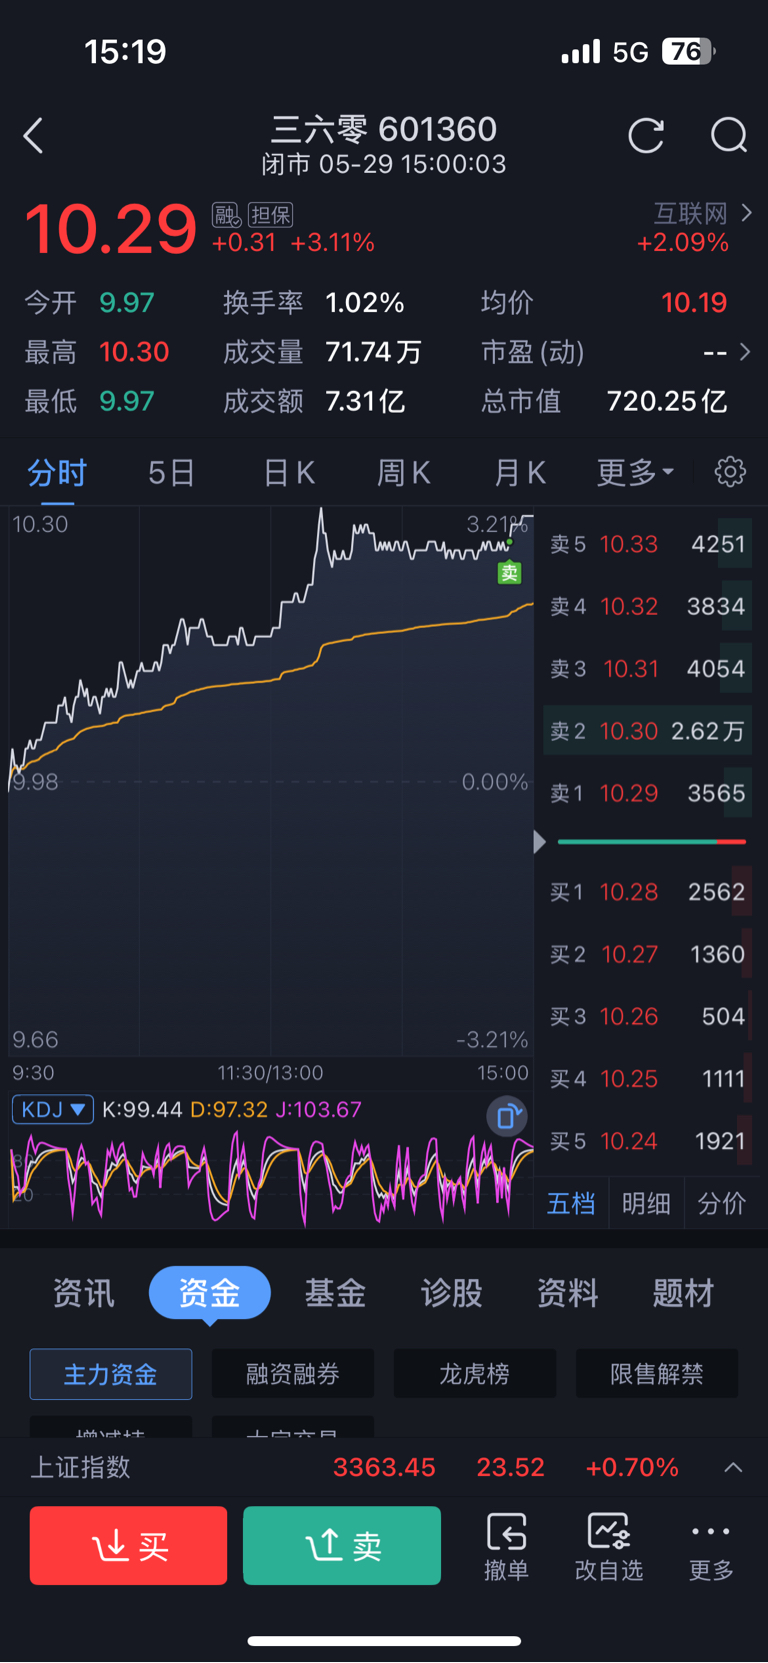768x1663 pixels.
Task: Select the 买4 10.25 order row
Action: click(648, 1079)
